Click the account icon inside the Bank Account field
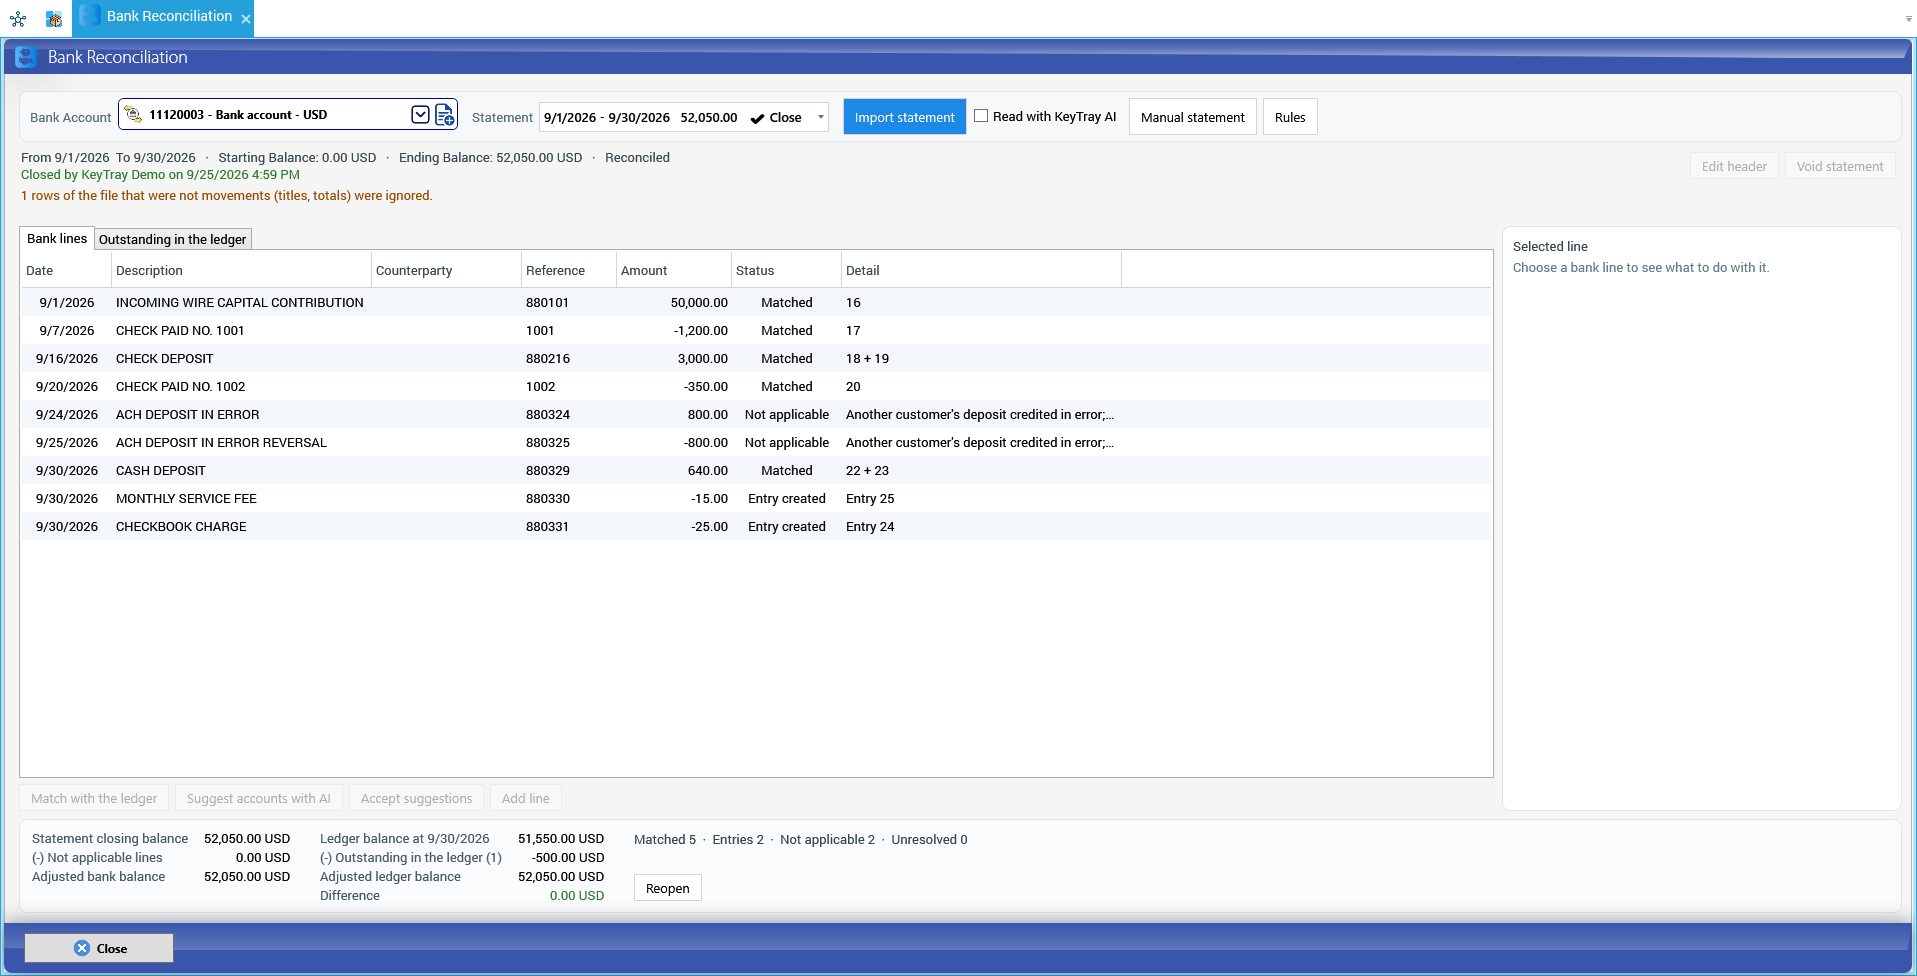This screenshot has width=1917, height=976. 133,114
